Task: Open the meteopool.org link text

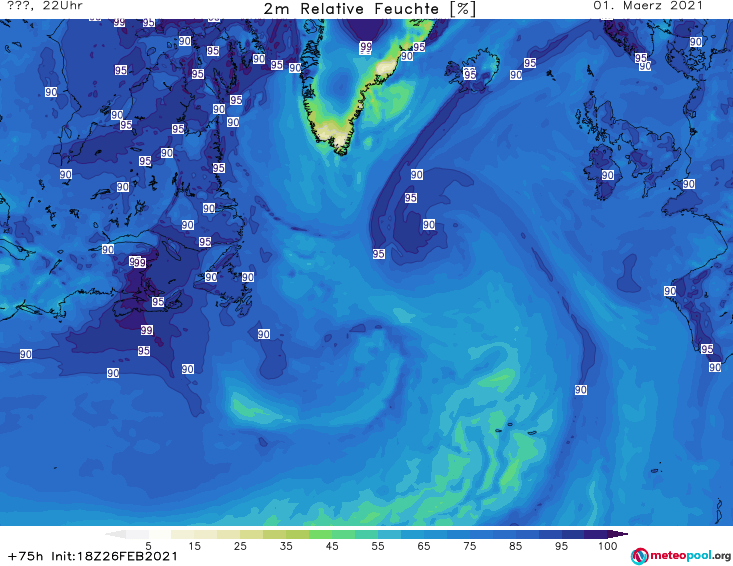Action: coord(690,556)
